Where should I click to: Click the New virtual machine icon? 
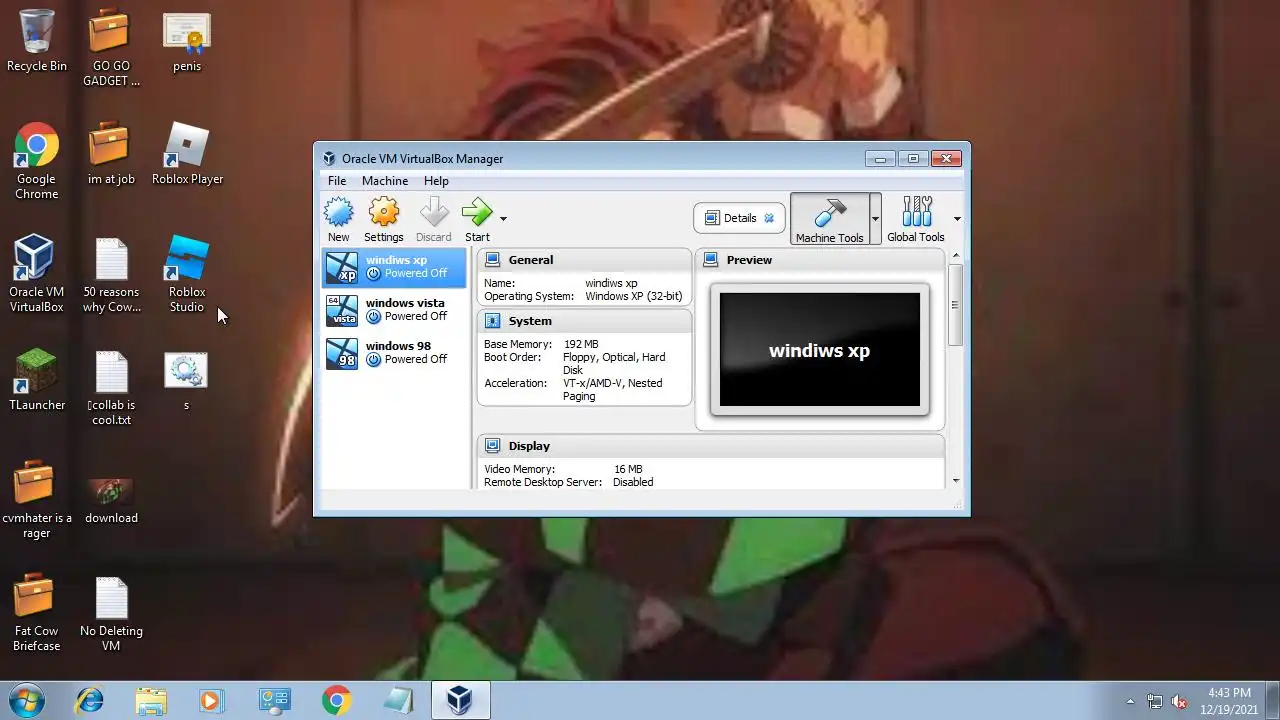(x=339, y=212)
